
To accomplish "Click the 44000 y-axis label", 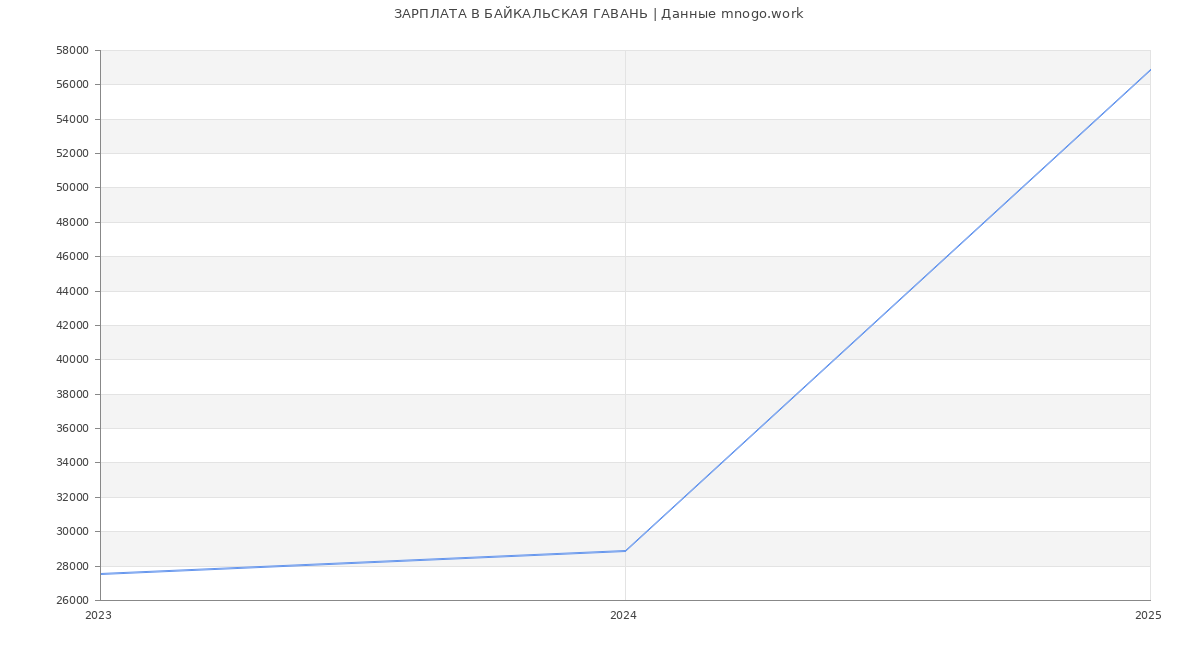I will tap(72, 291).
